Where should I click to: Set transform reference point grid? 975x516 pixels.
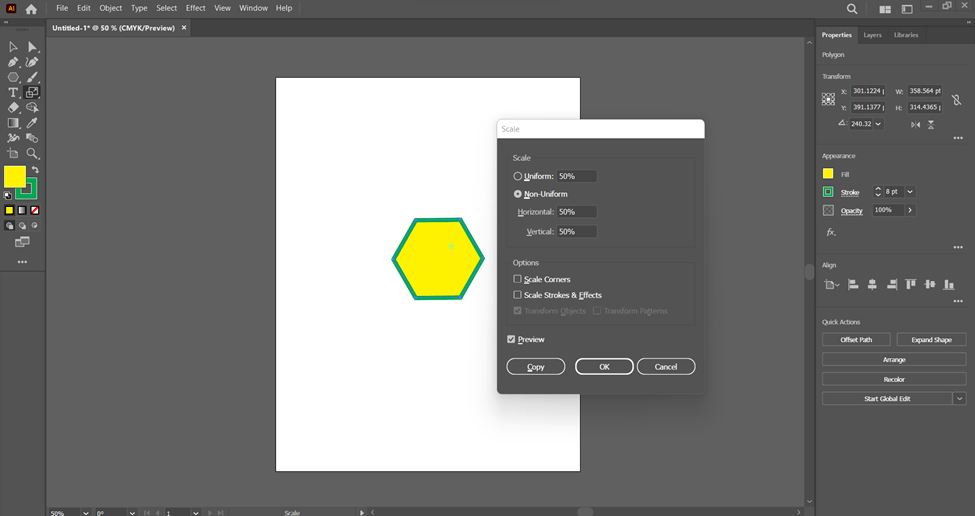tap(828, 99)
